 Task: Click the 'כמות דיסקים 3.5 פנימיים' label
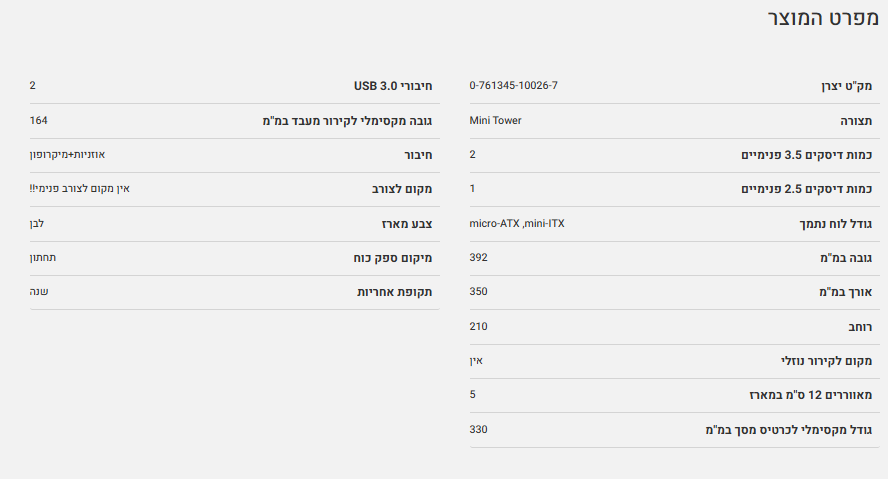click(x=806, y=155)
